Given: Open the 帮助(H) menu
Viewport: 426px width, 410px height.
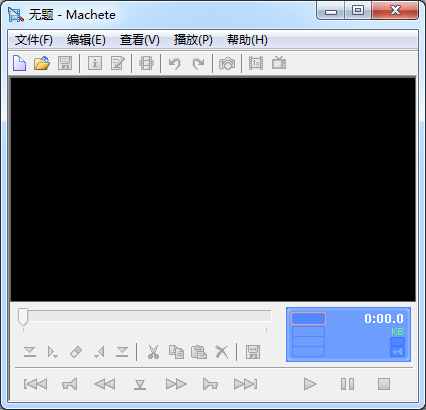Looking at the screenshot, I should [x=247, y=40].
